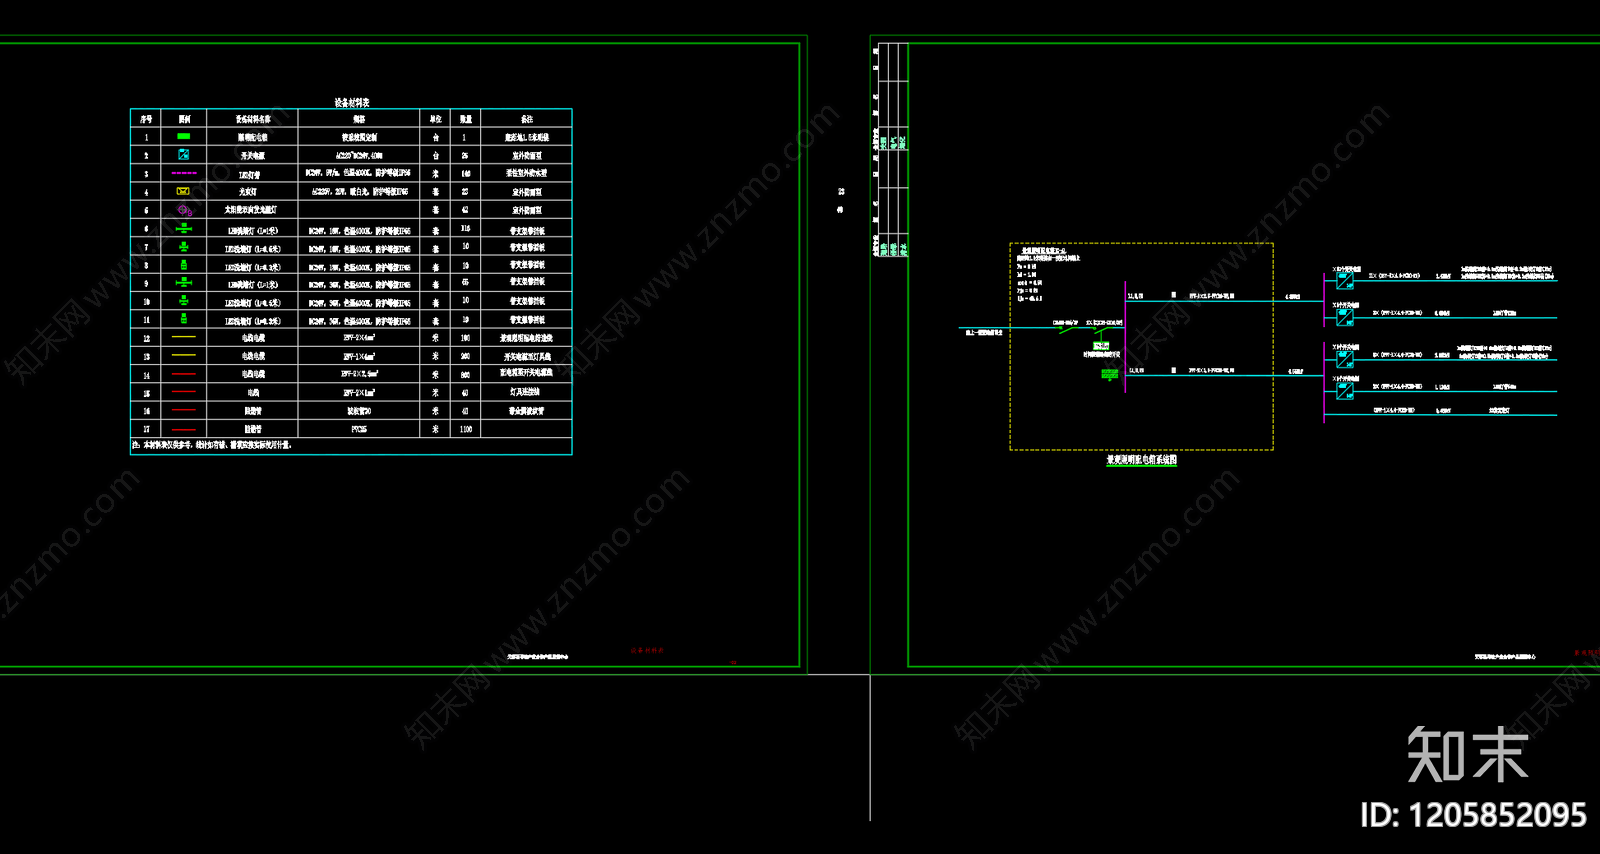Click the "单位" column header

click(435, 119)
